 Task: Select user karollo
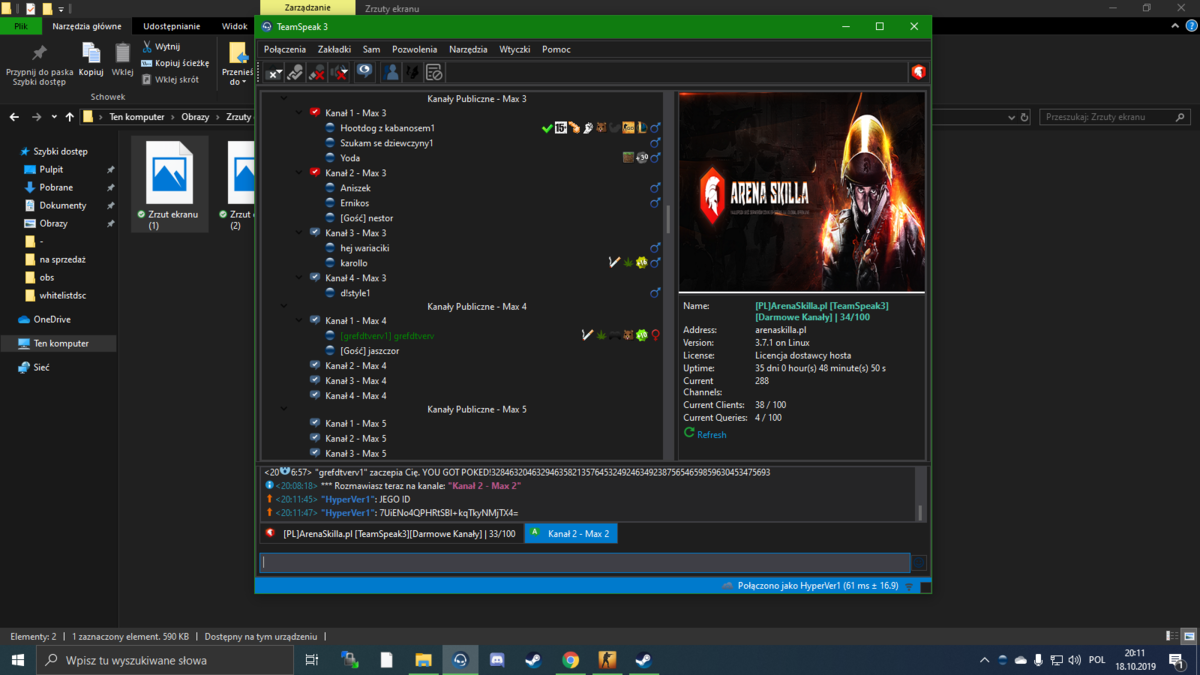(x=353, y=263)
